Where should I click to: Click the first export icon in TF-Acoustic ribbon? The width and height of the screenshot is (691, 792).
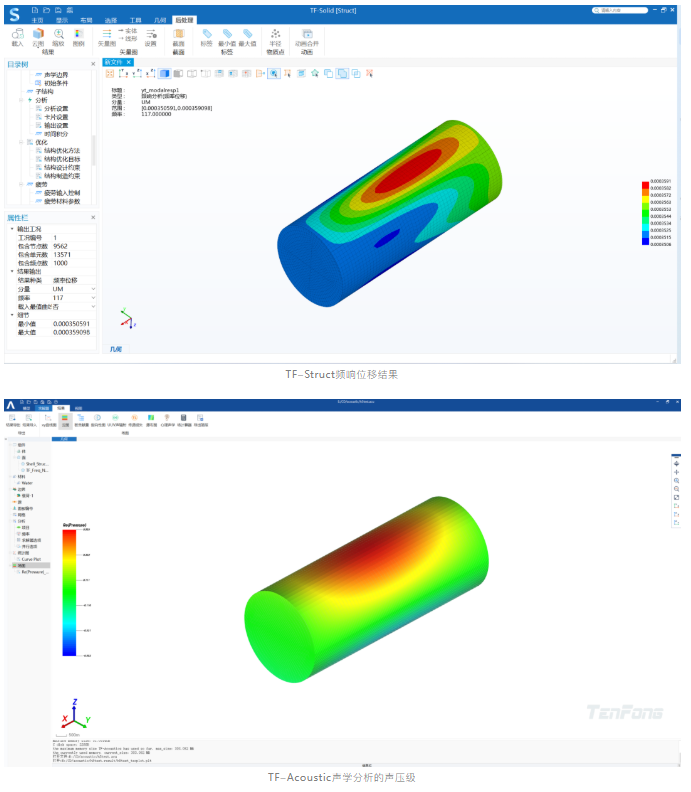12,418
